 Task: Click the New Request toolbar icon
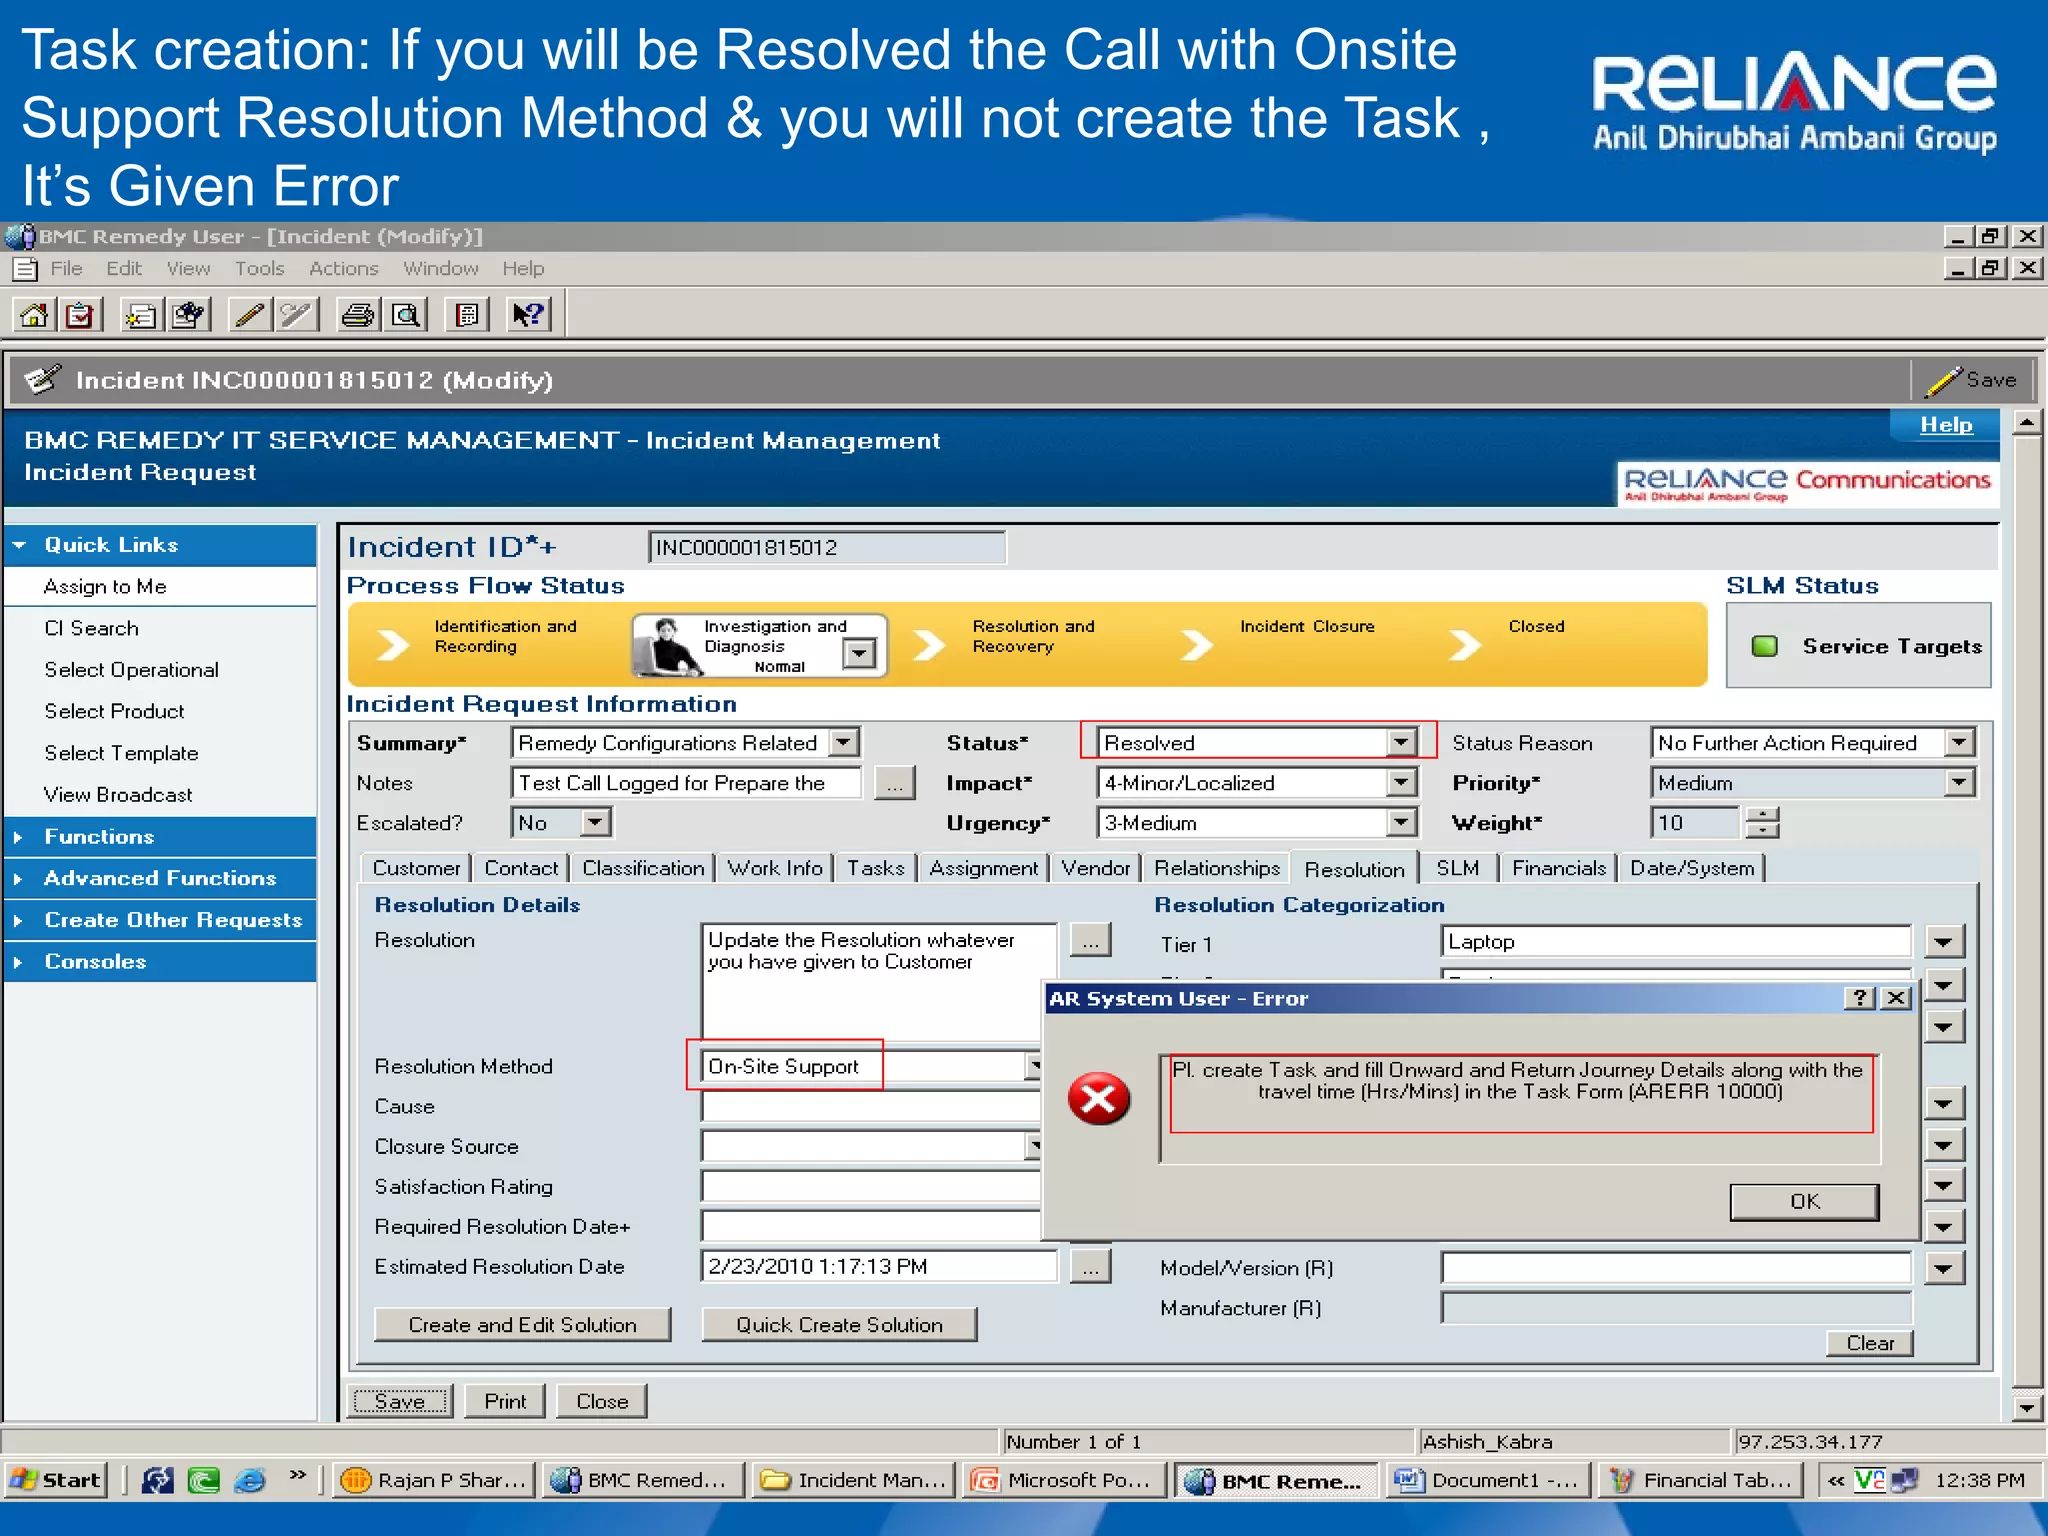coord(142,315)
